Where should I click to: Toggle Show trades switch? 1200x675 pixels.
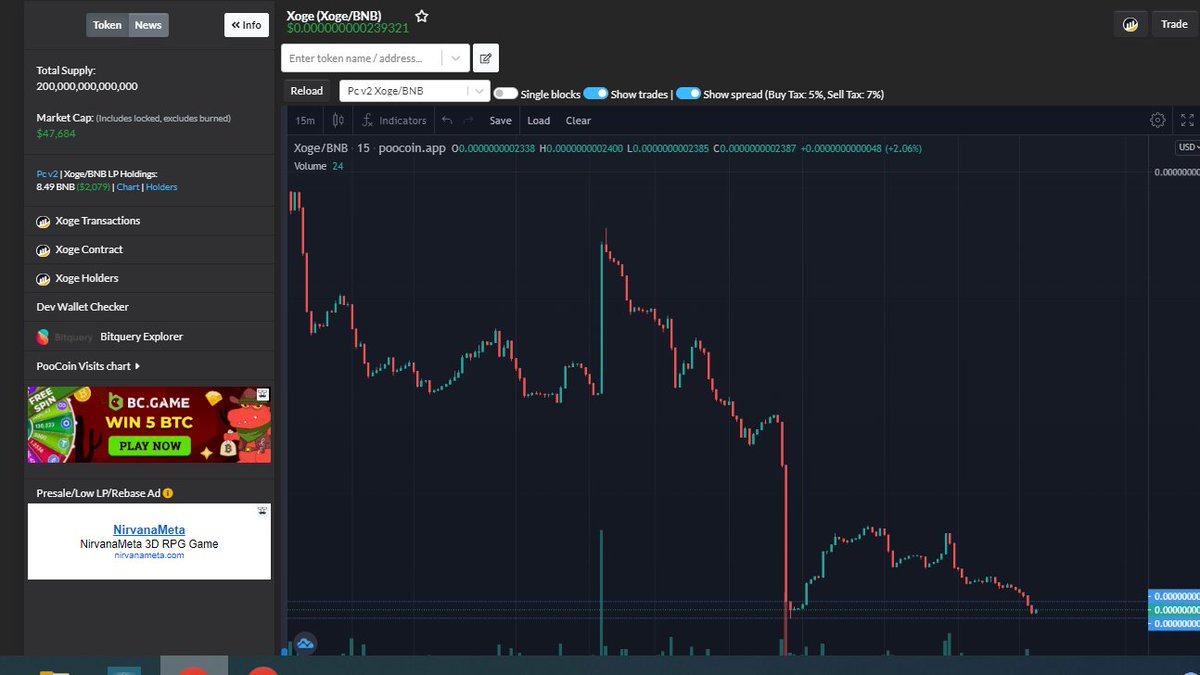point(596,93)
